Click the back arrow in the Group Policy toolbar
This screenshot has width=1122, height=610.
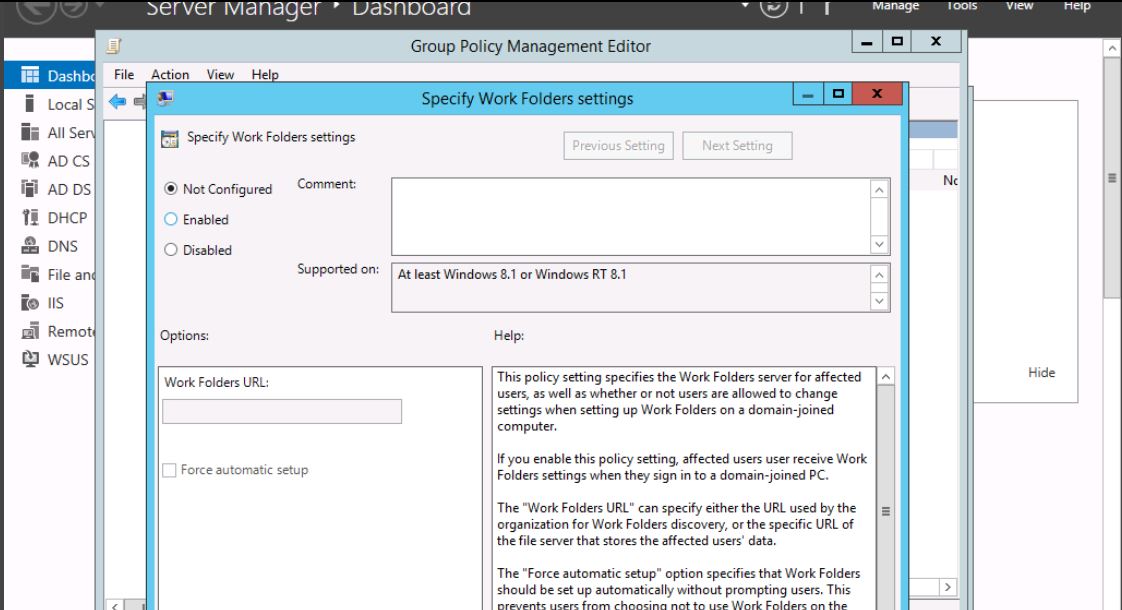(117, 101)
